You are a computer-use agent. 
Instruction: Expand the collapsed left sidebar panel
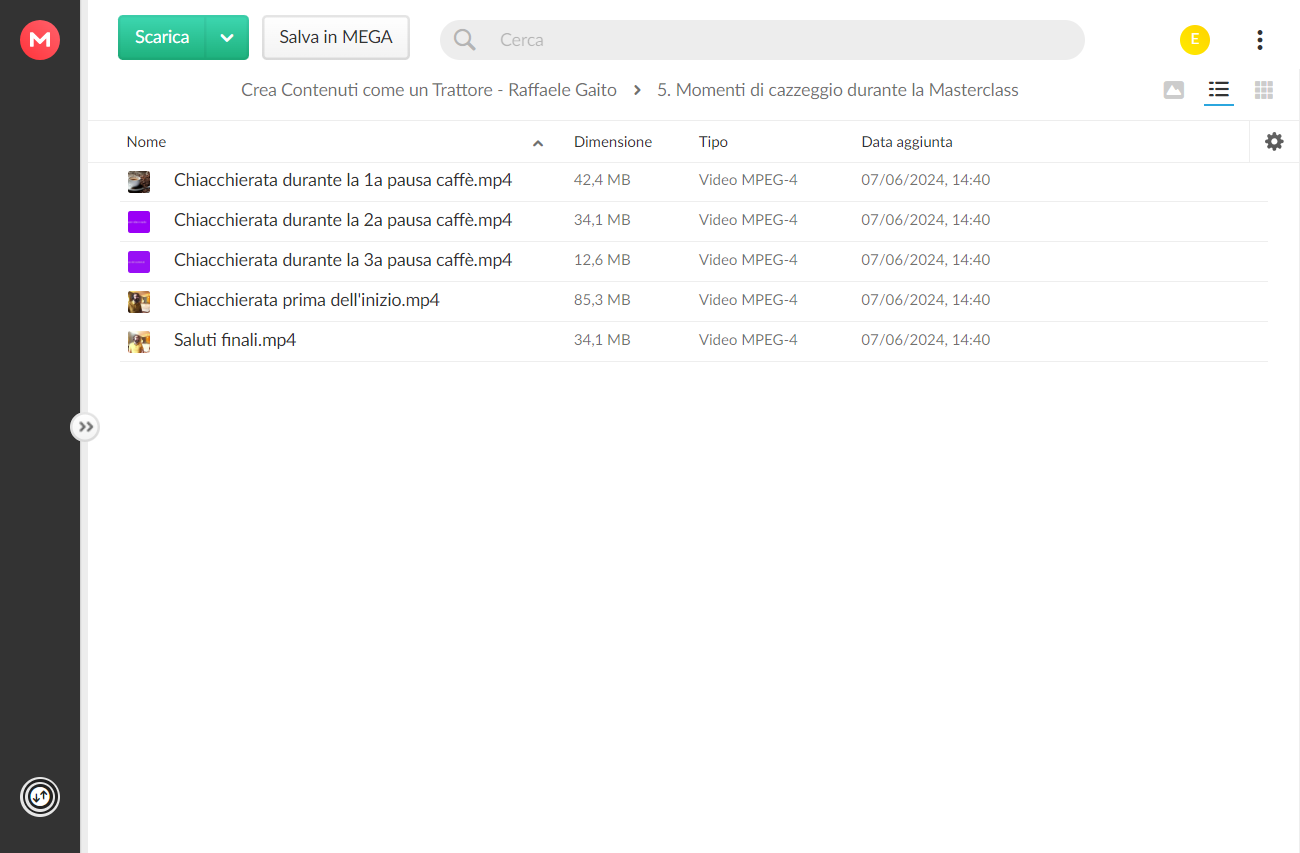(85, 427)
